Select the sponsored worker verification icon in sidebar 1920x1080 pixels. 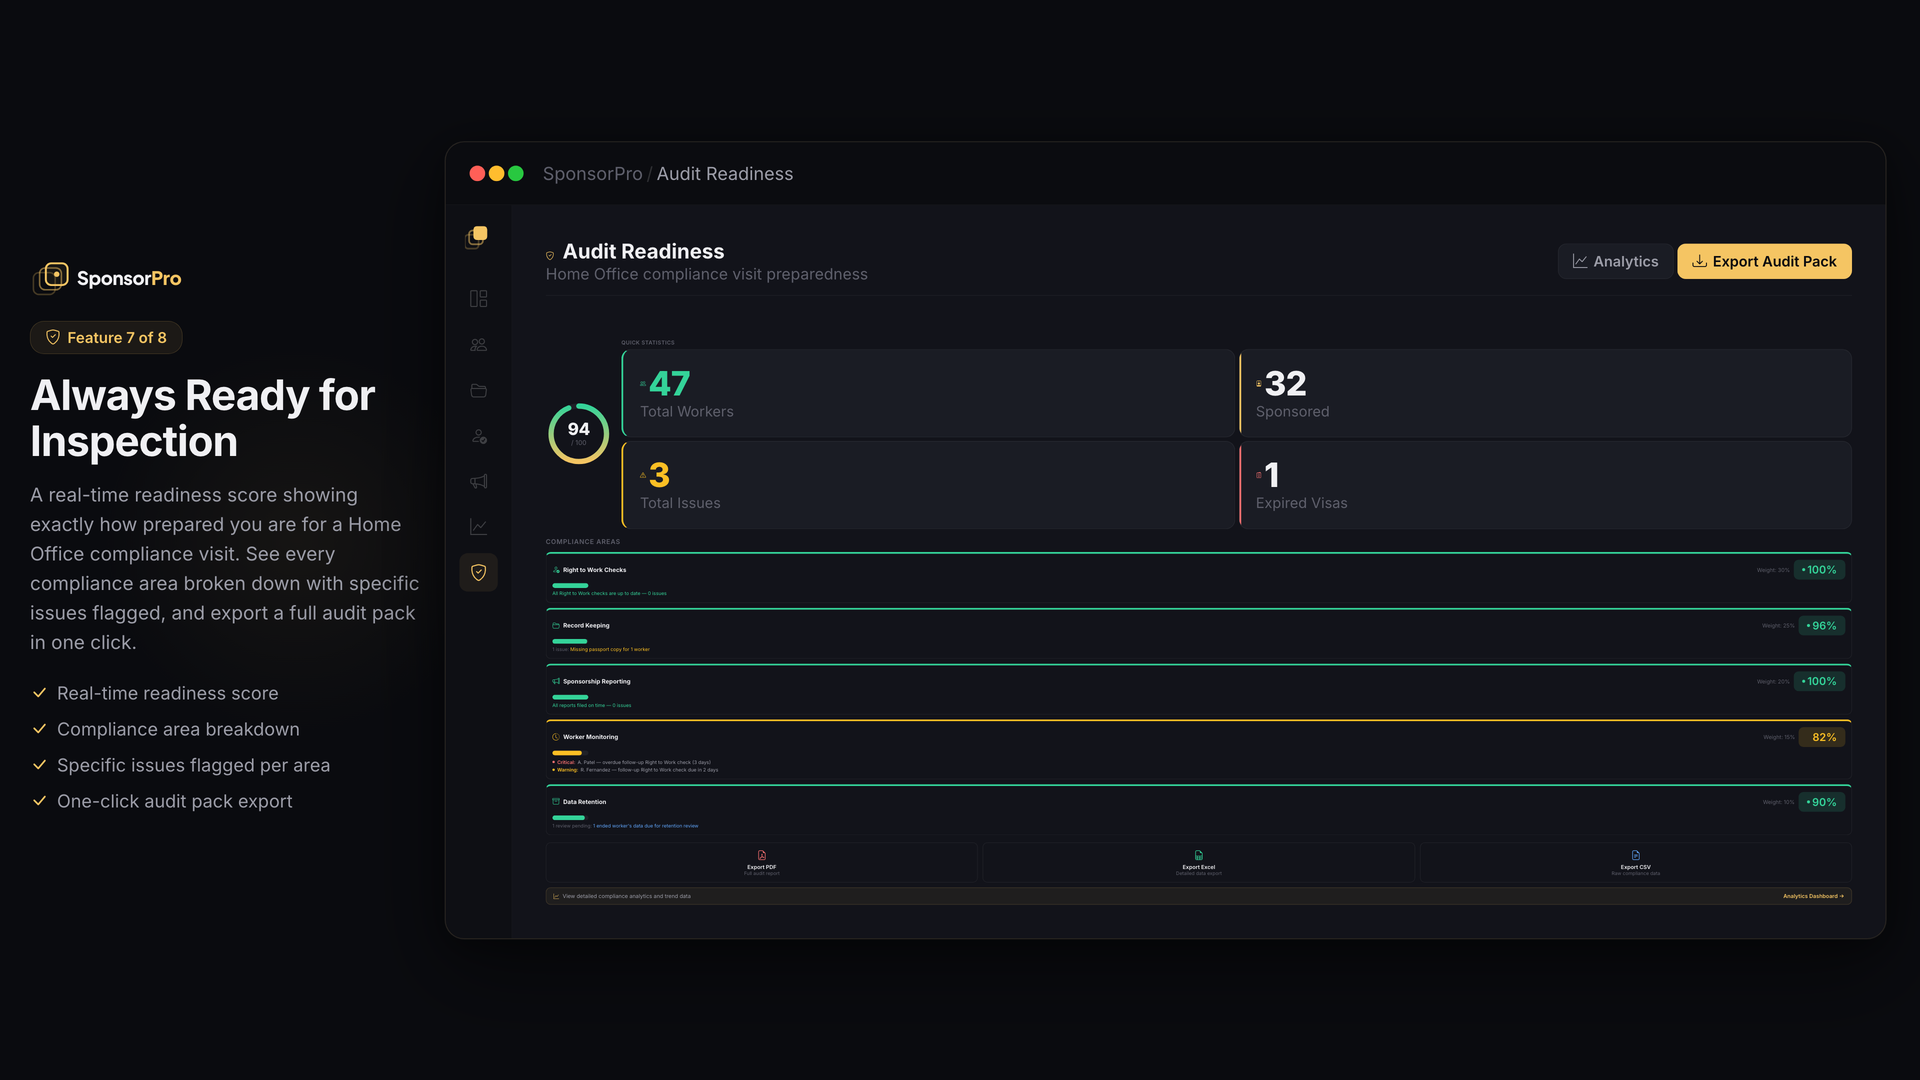click(478, 437)
